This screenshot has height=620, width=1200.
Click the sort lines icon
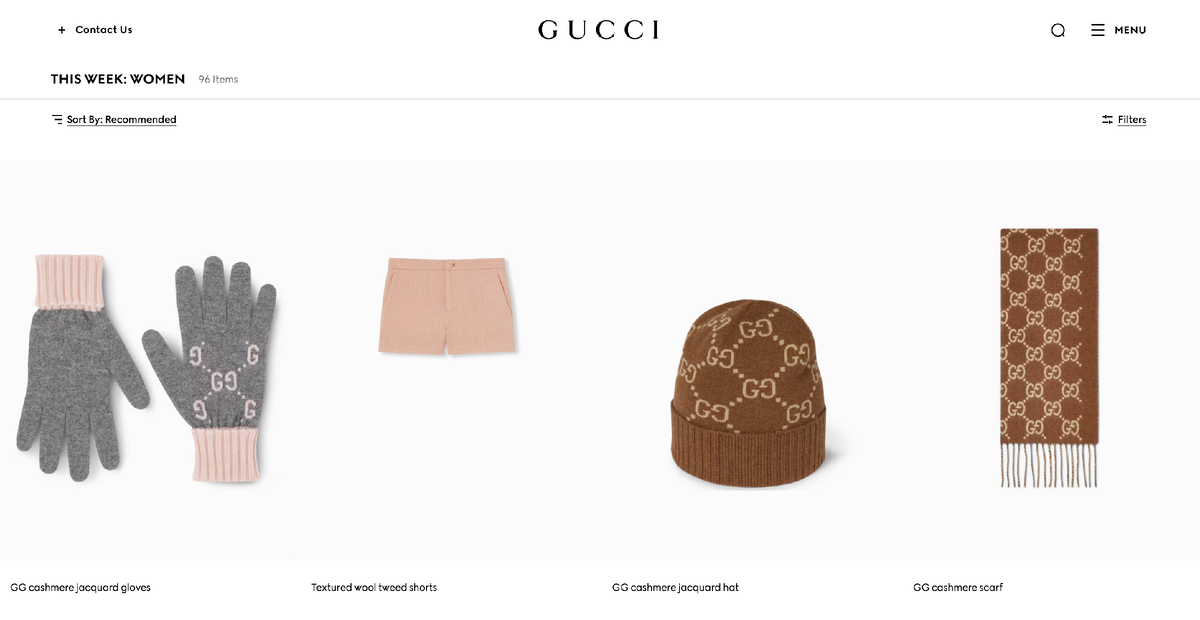57,119
